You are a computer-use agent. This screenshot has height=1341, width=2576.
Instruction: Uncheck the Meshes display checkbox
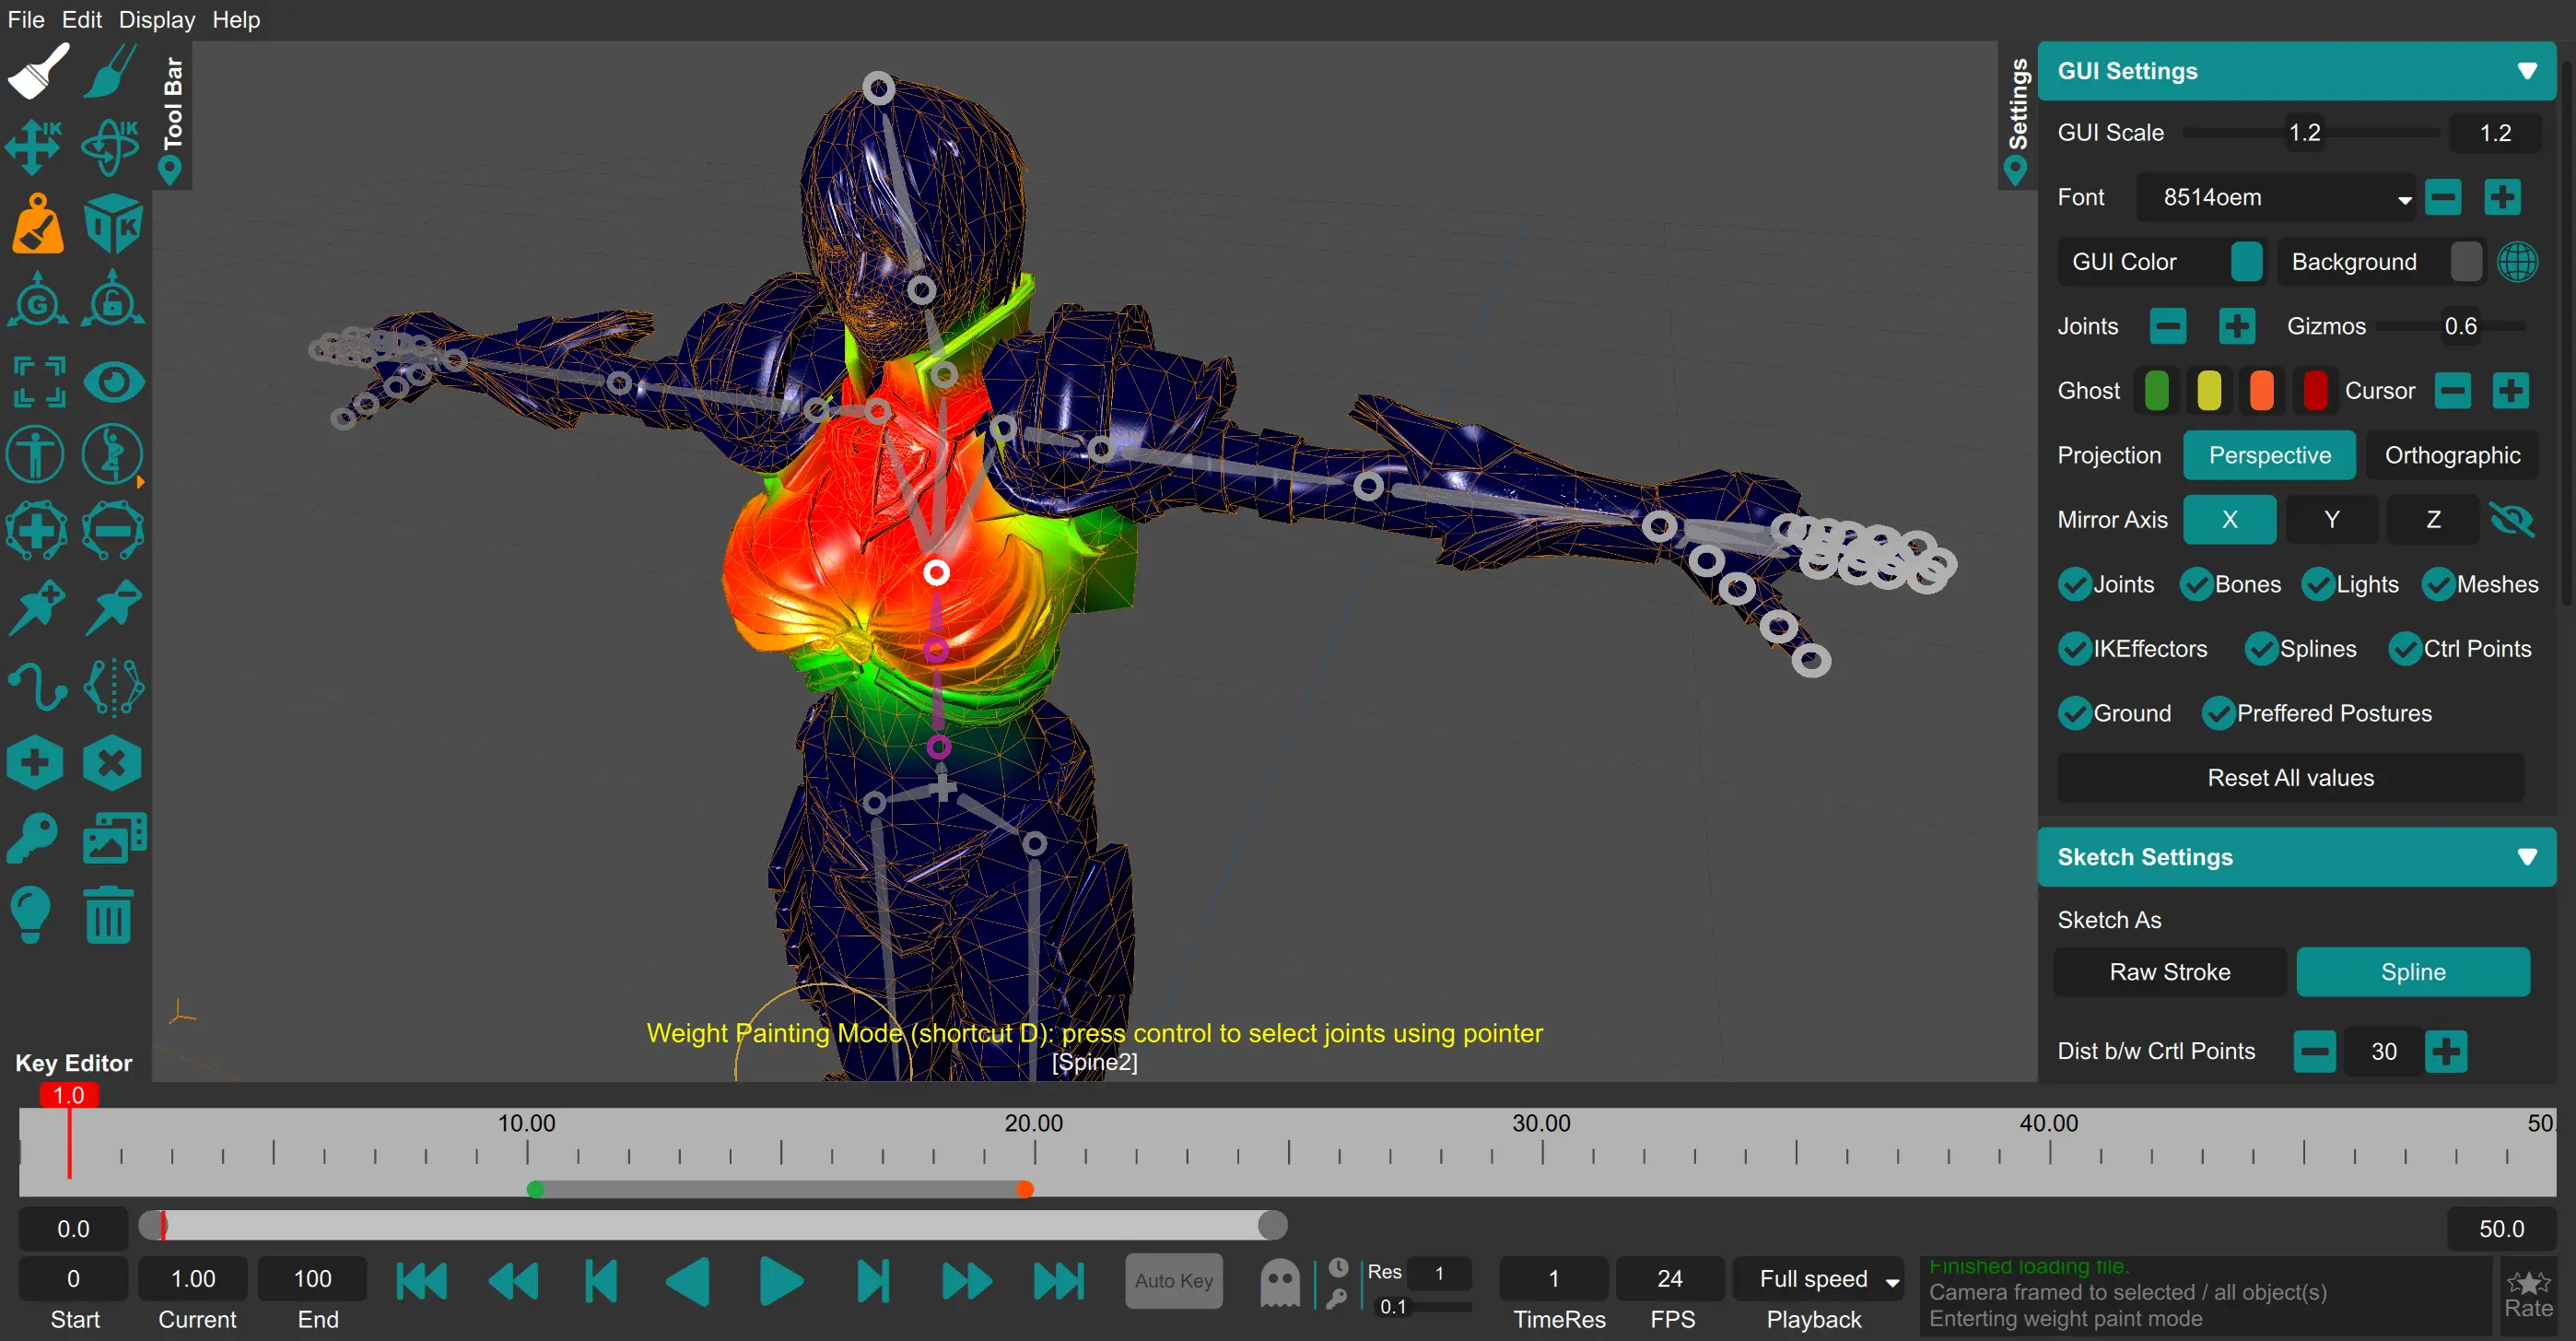(2438, 585)
